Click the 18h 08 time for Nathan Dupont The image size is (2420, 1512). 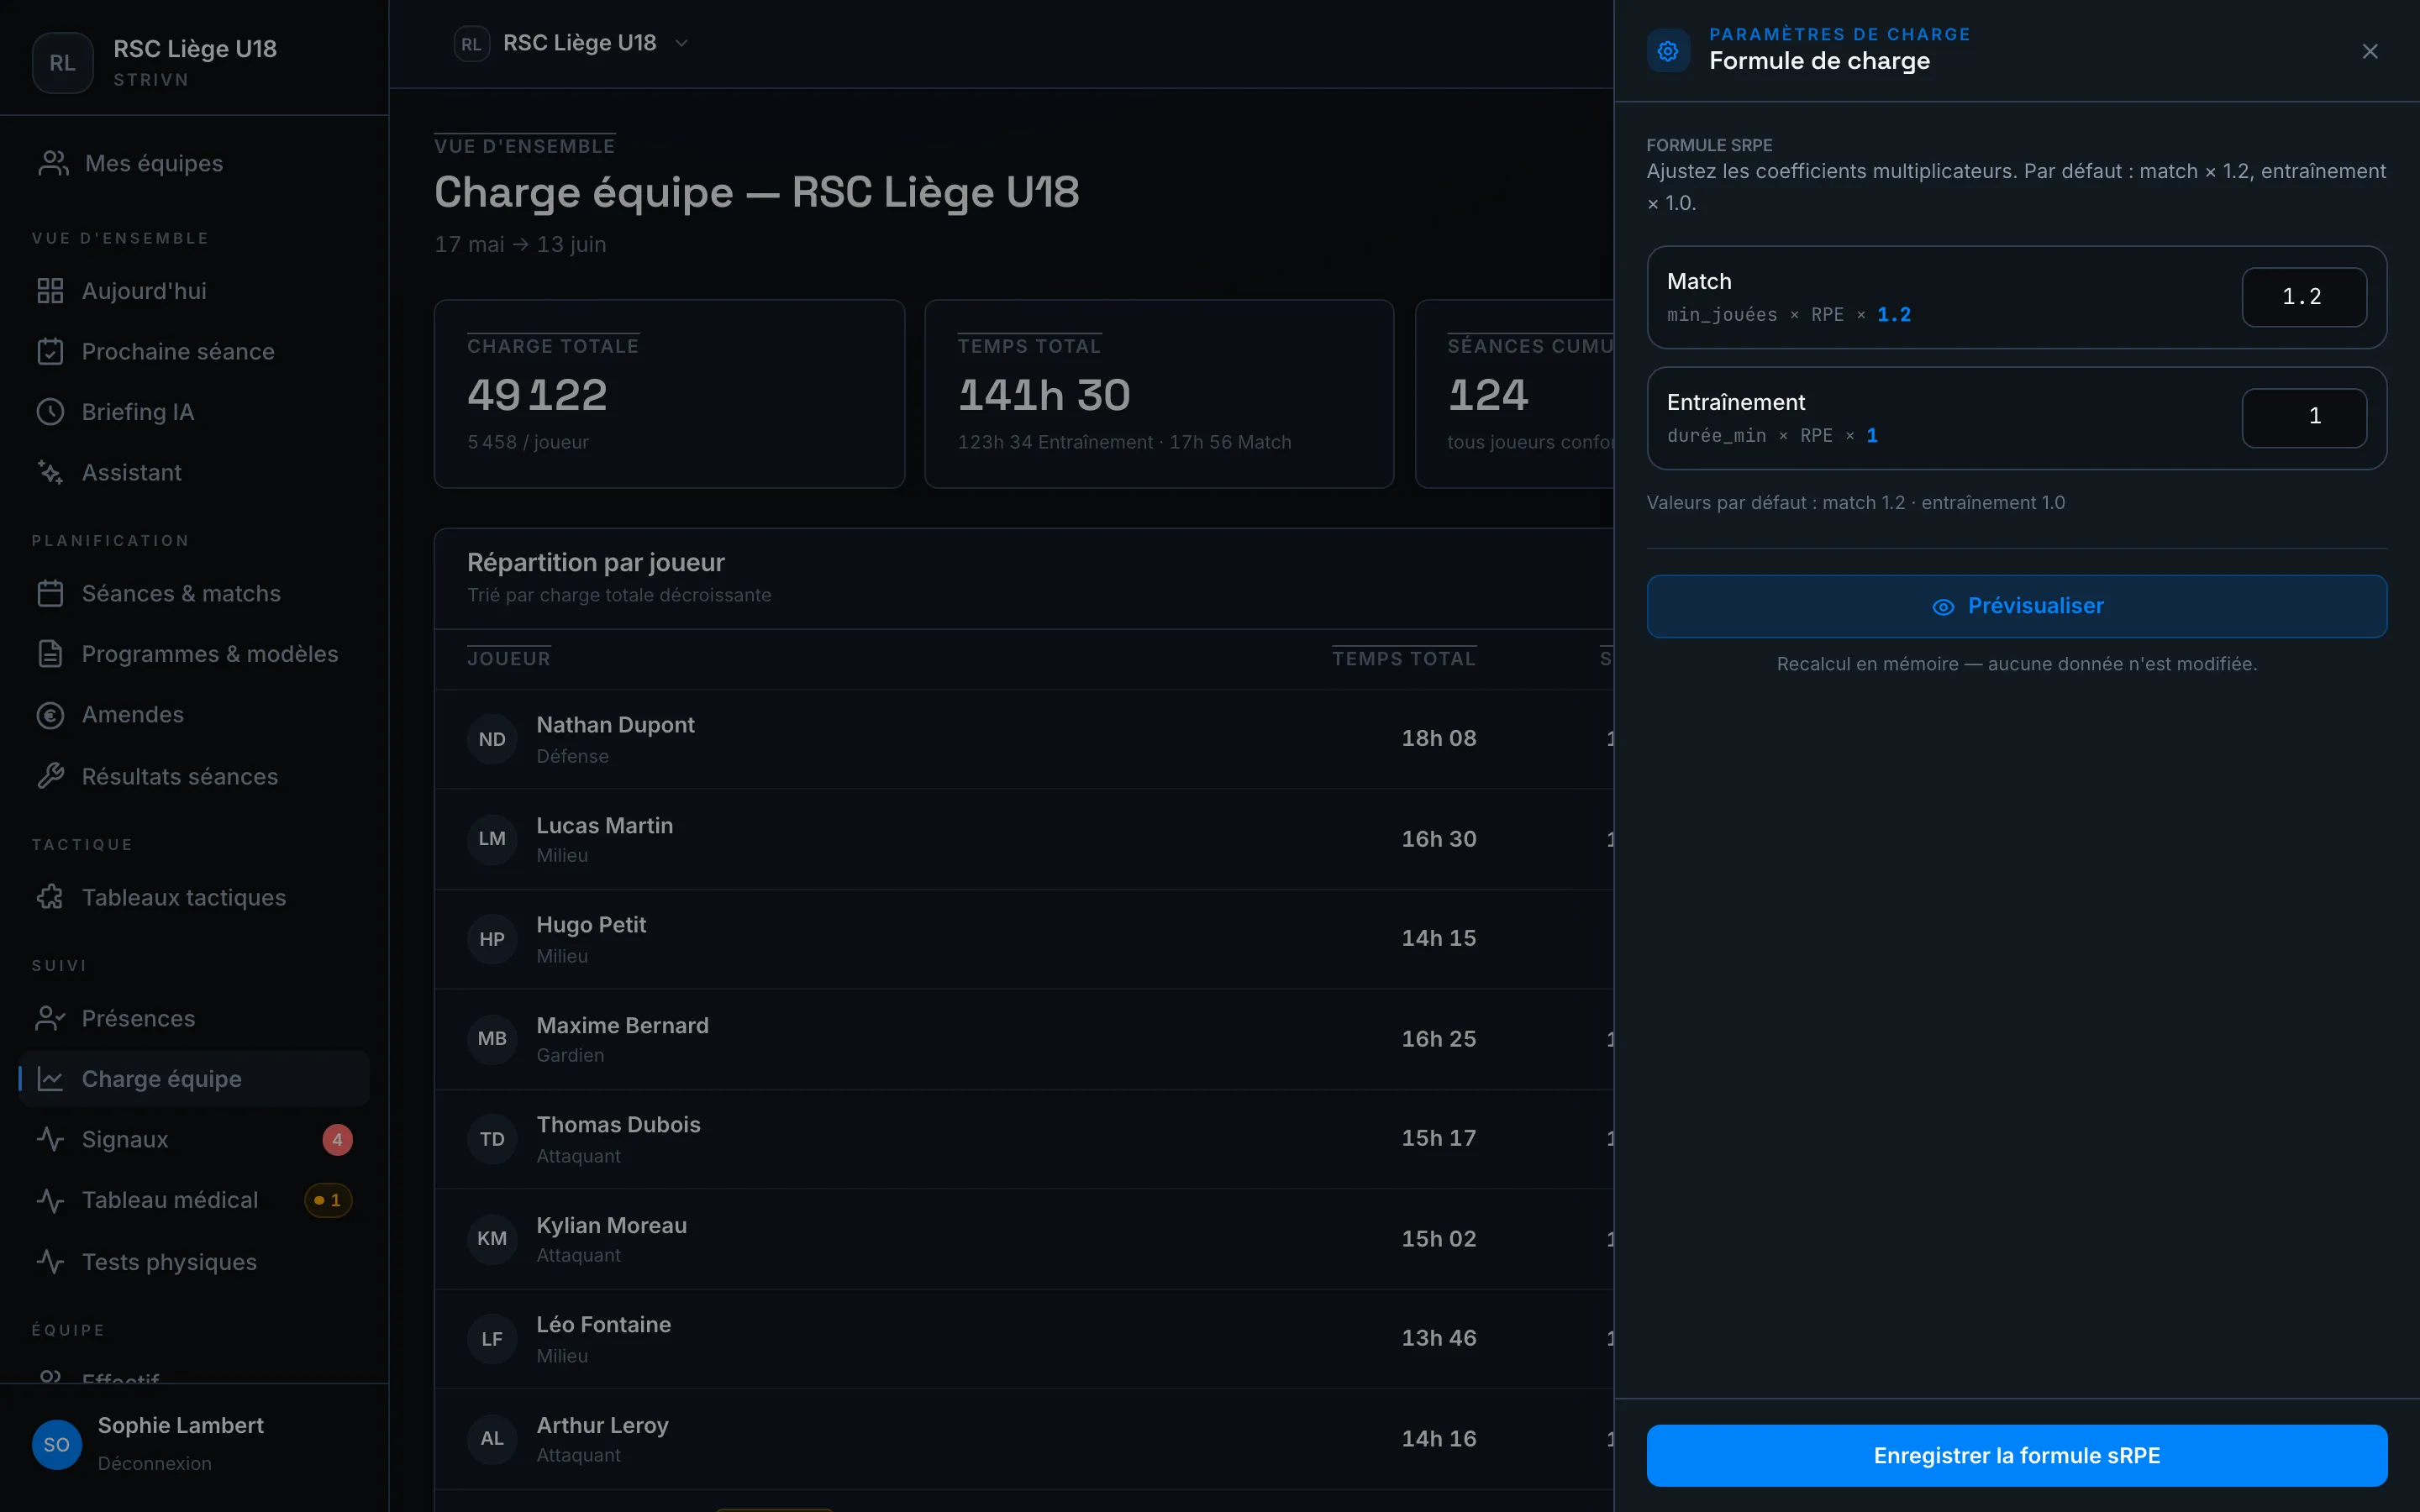click(x=1439, y=738)
